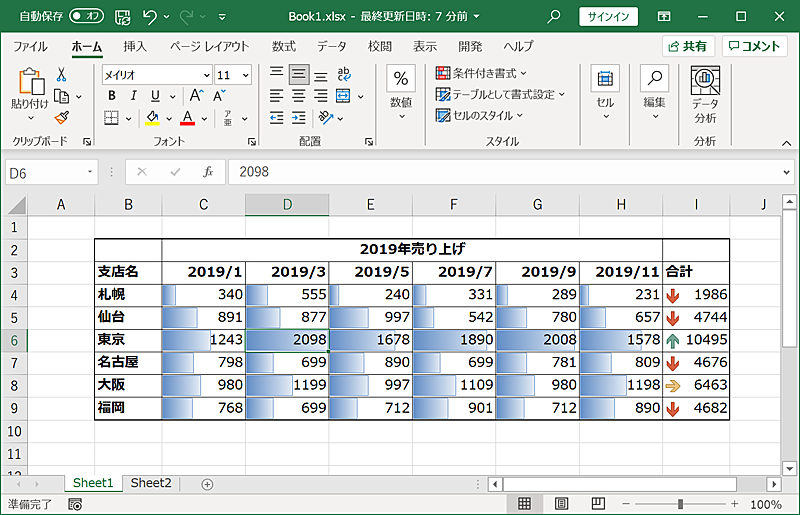Increase font size with large A icon
Image resolution: width=800 pixels, height=515 pixels.
[196, 95]
